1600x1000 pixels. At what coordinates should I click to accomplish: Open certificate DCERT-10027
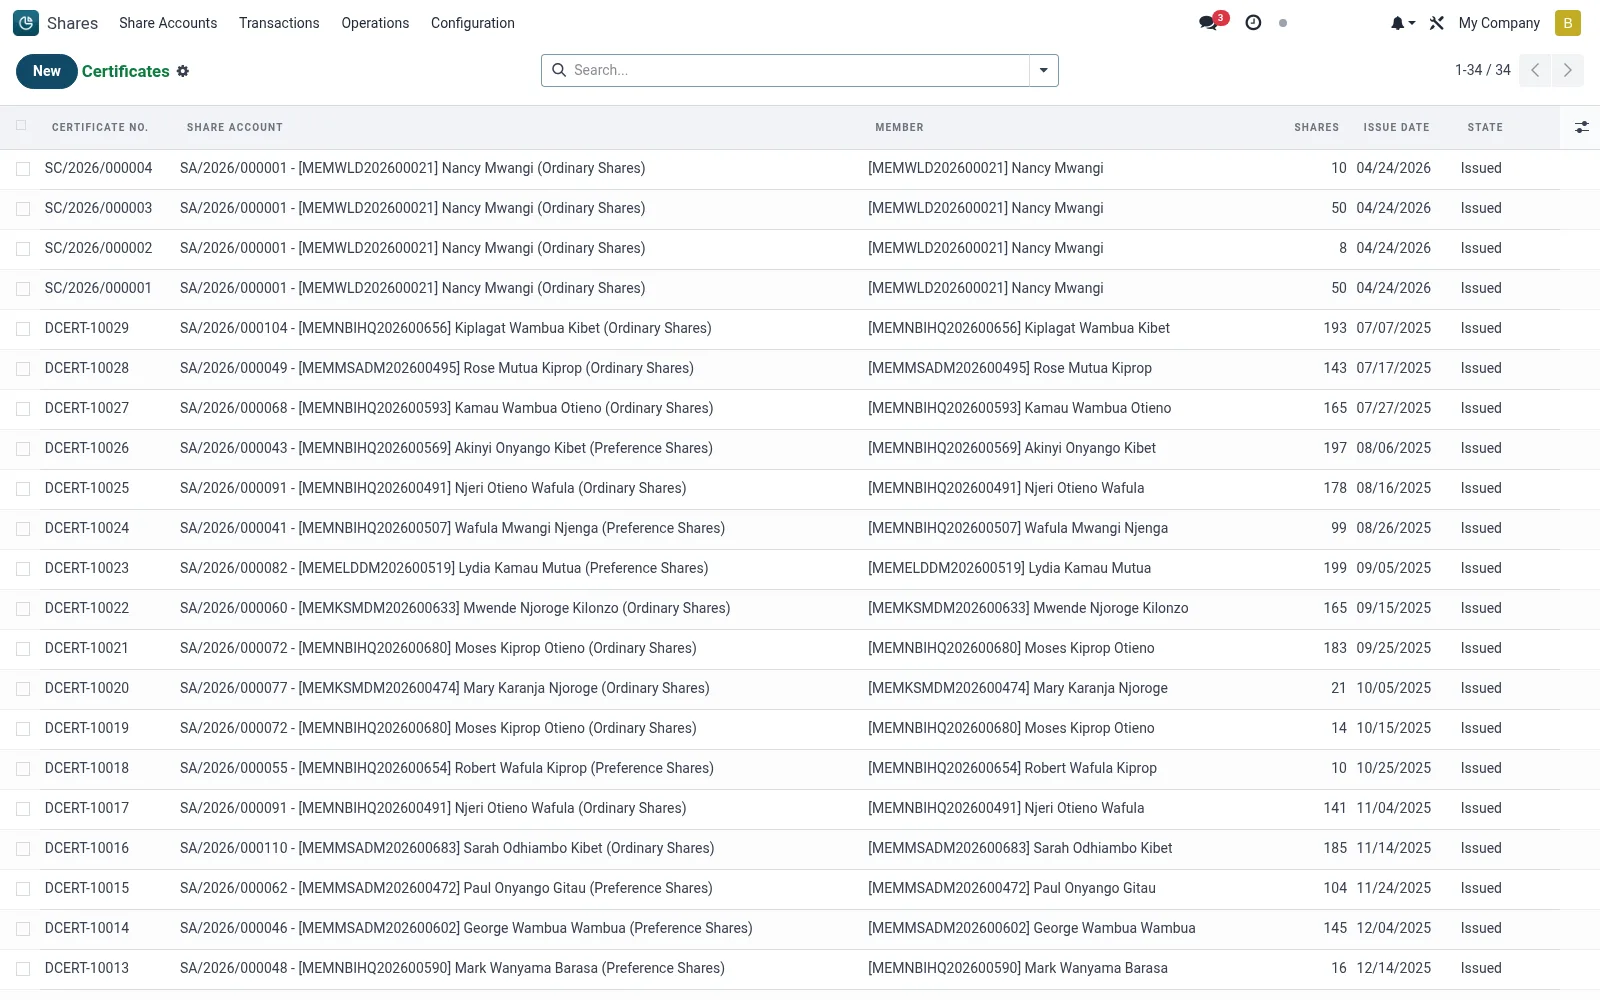[x=87, y=408]
